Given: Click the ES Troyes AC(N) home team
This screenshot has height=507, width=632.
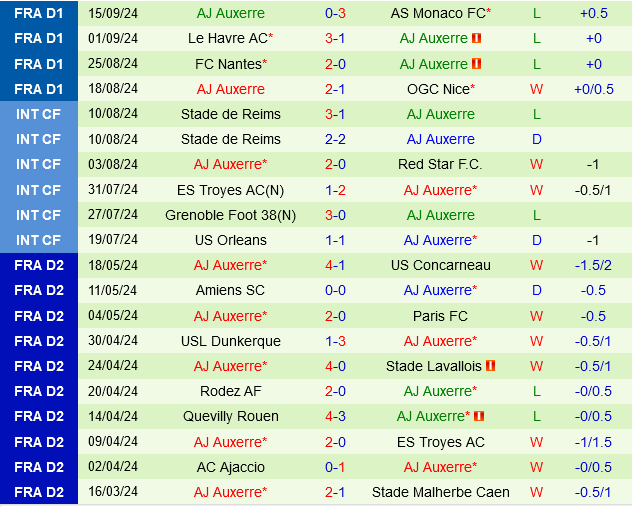Looking at the screenshot, I should (x=230, y=190).
